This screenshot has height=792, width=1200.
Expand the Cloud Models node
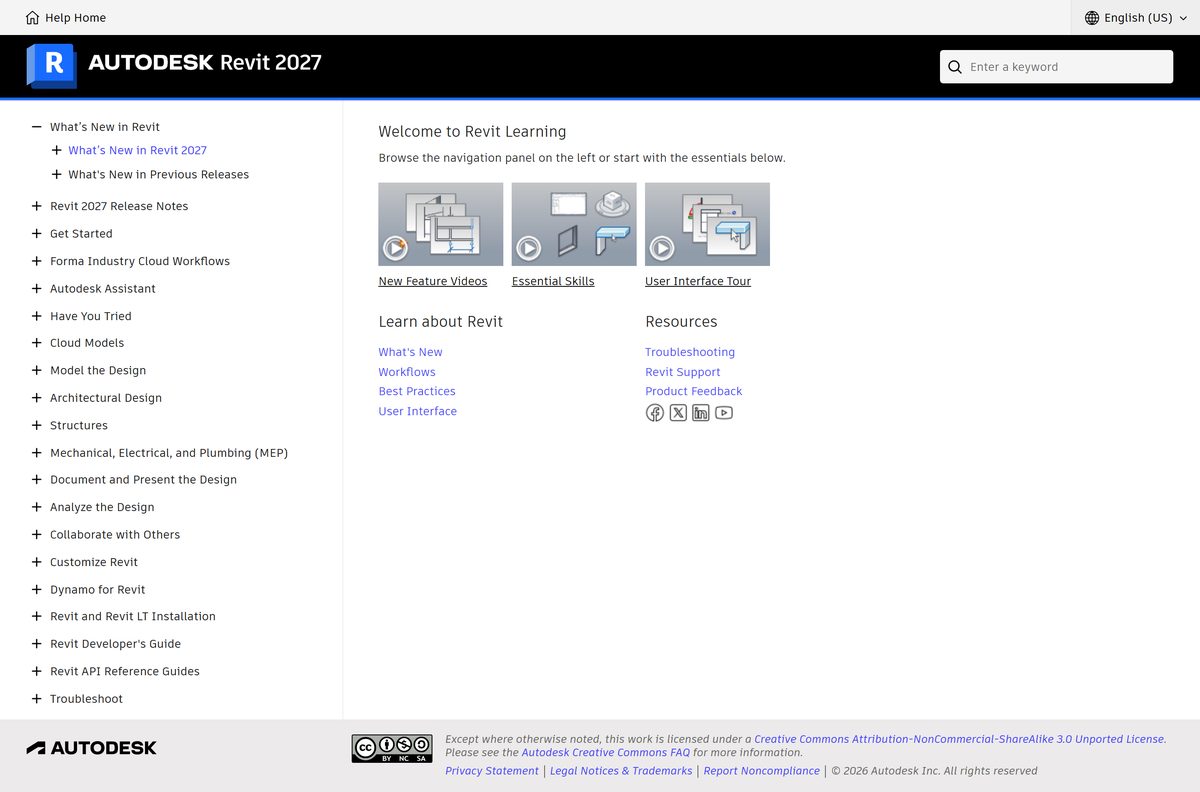click(37, 343)
